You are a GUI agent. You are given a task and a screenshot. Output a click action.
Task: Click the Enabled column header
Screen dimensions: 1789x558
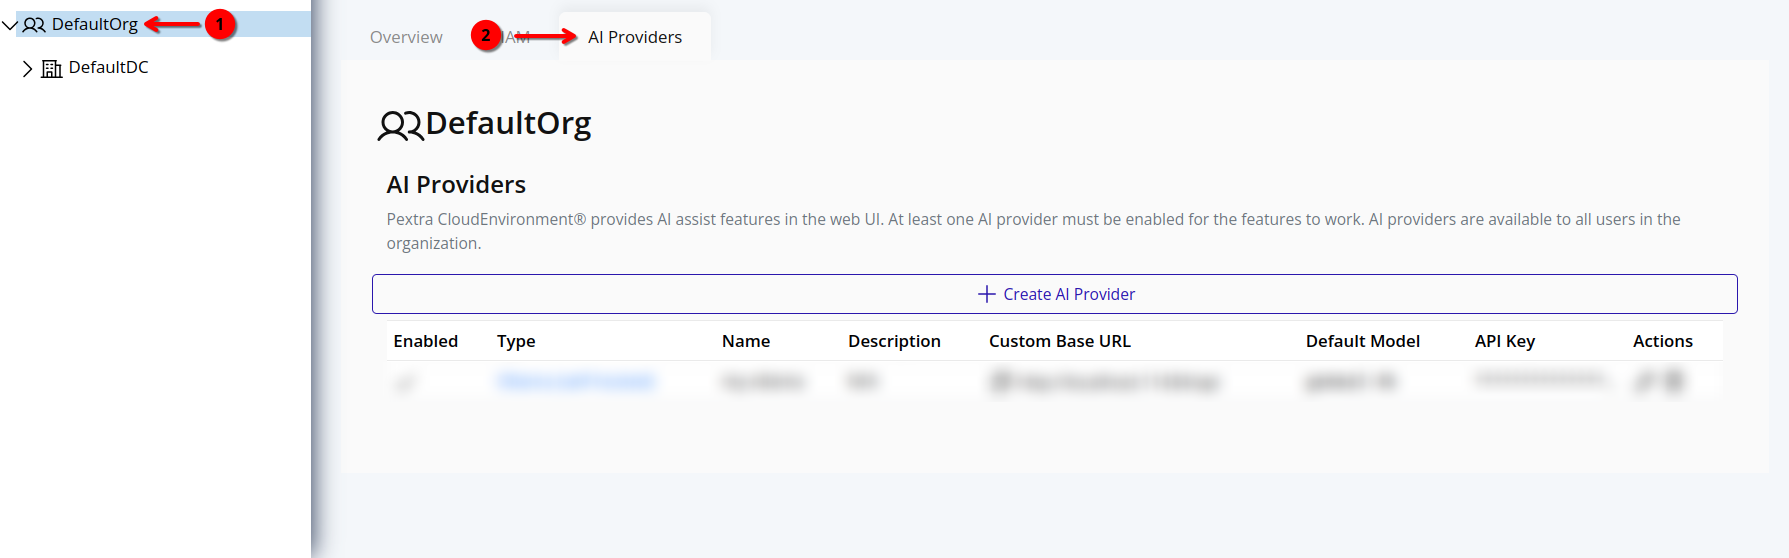coord(425,341)
